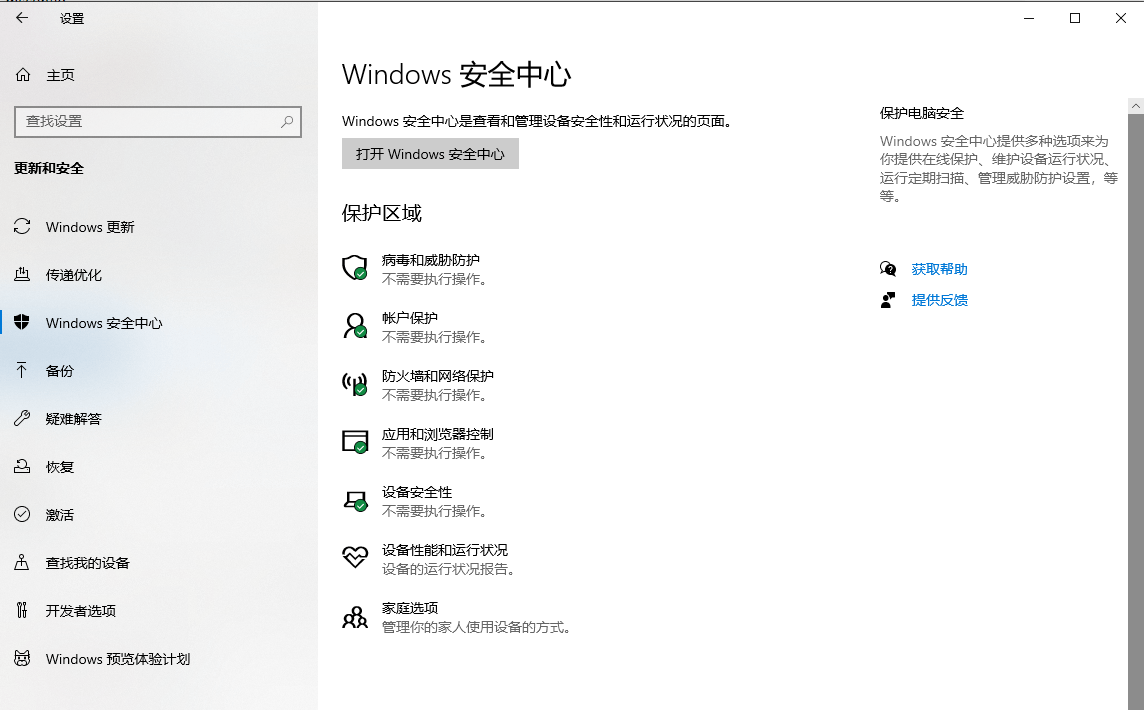
Task: Click the 恢复 sidebar icon
Action: pyautogui.click(x=22, y=466)
